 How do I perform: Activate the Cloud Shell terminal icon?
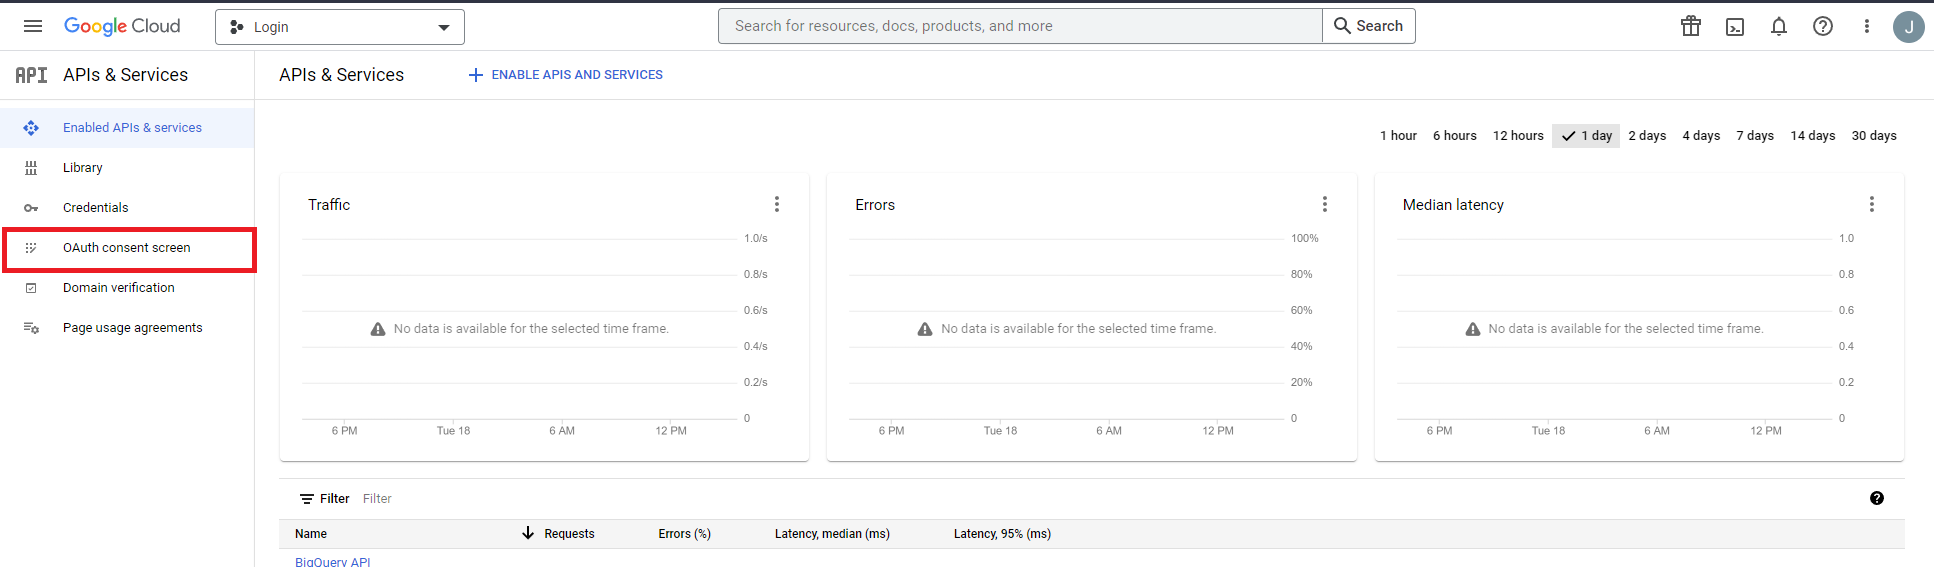[1735, 27]
